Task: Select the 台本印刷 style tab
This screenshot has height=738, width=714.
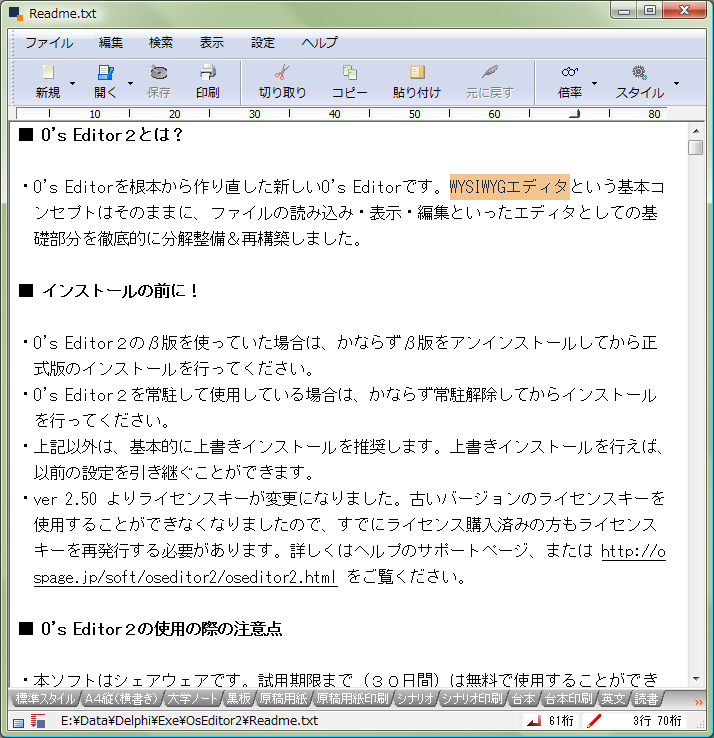Action: click(x=568, y=699)
